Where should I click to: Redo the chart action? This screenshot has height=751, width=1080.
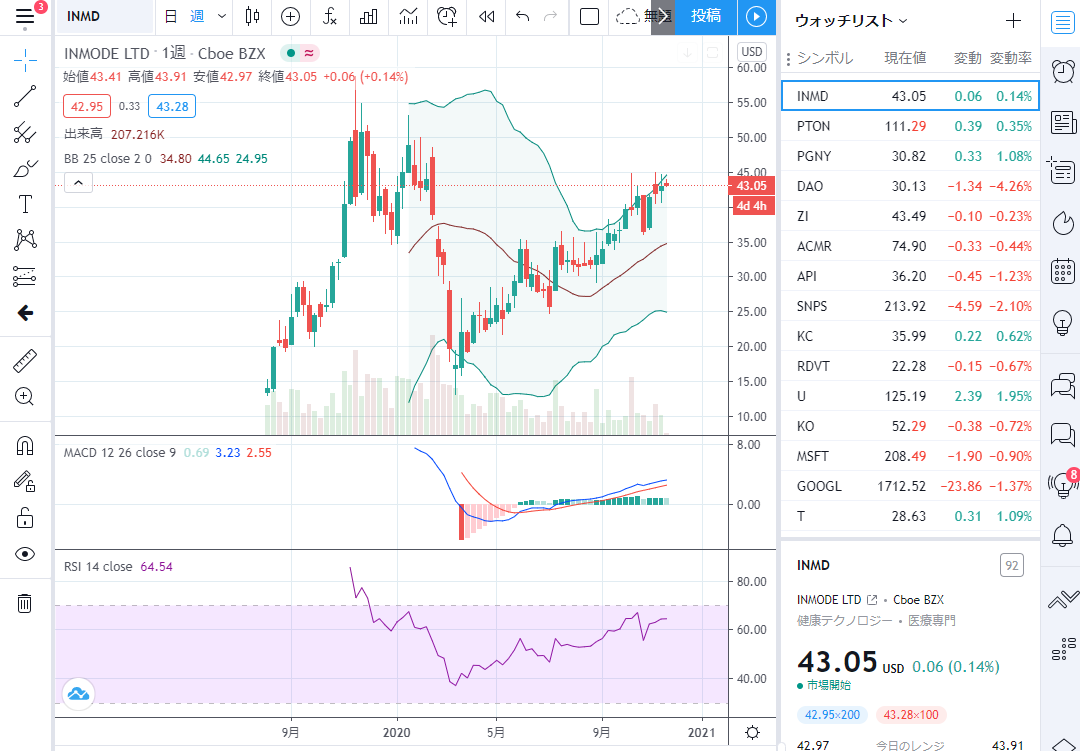550,17
